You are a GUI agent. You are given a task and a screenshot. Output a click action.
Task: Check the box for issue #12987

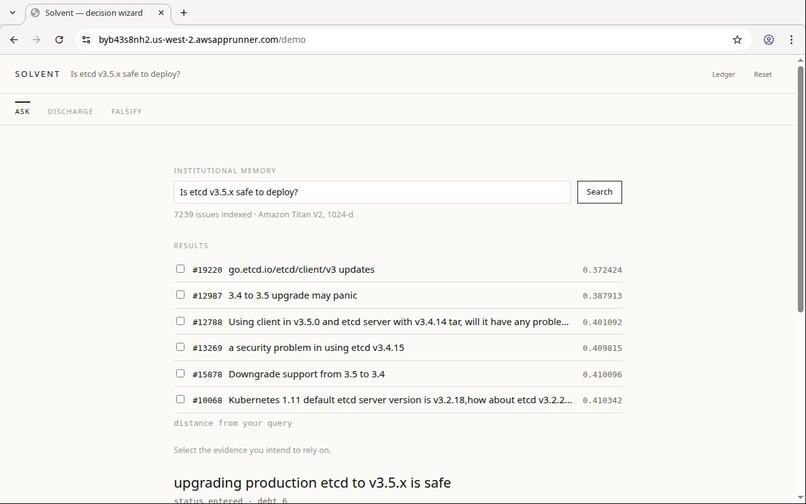pos(180,295)
